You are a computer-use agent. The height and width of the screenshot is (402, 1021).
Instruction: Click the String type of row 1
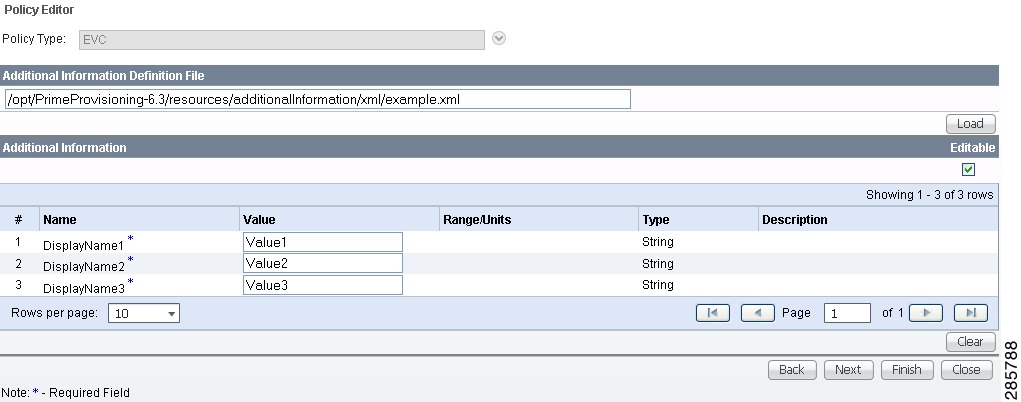[x=658, y=242]
